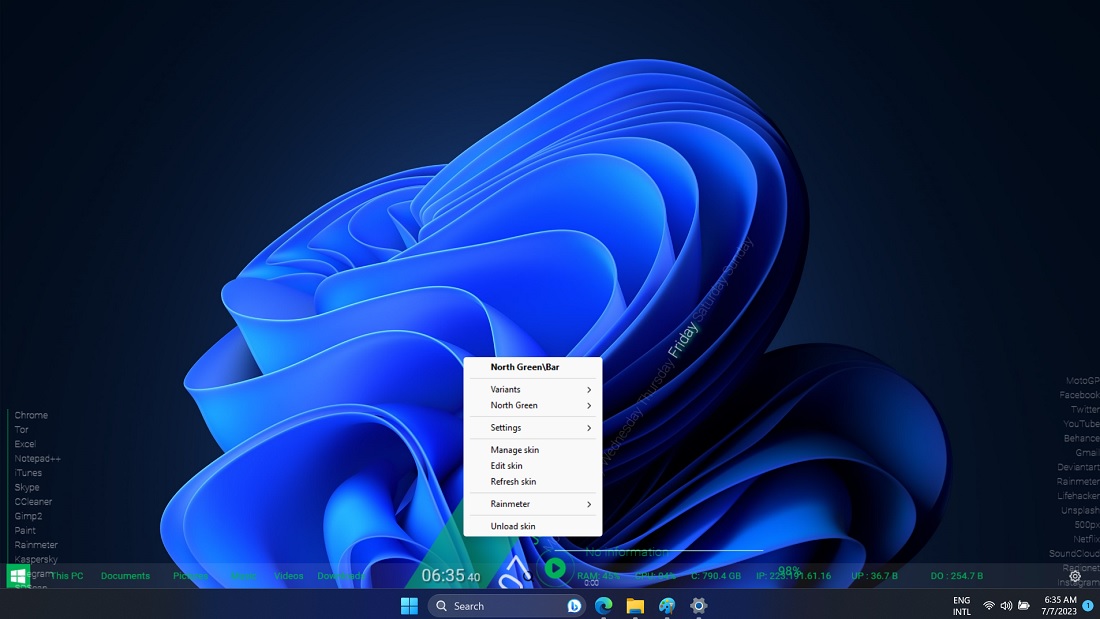Screen dimensions: 1100x619
Task: Choose Refresh skin in the context menu
Action: 512,481
